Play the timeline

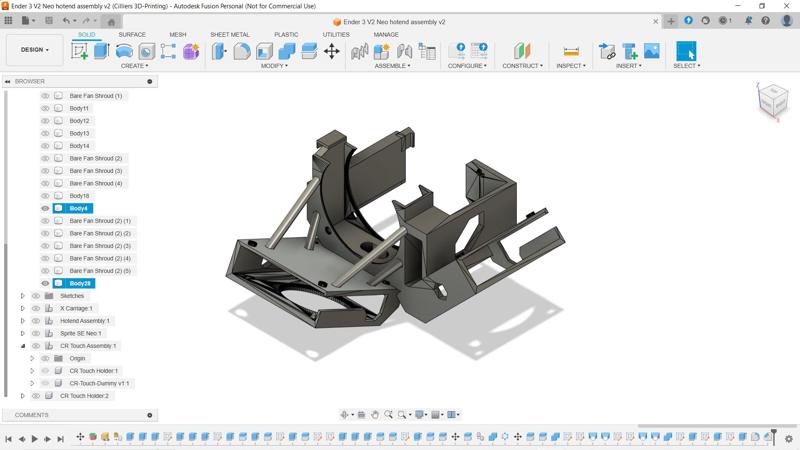coord(35,439)
